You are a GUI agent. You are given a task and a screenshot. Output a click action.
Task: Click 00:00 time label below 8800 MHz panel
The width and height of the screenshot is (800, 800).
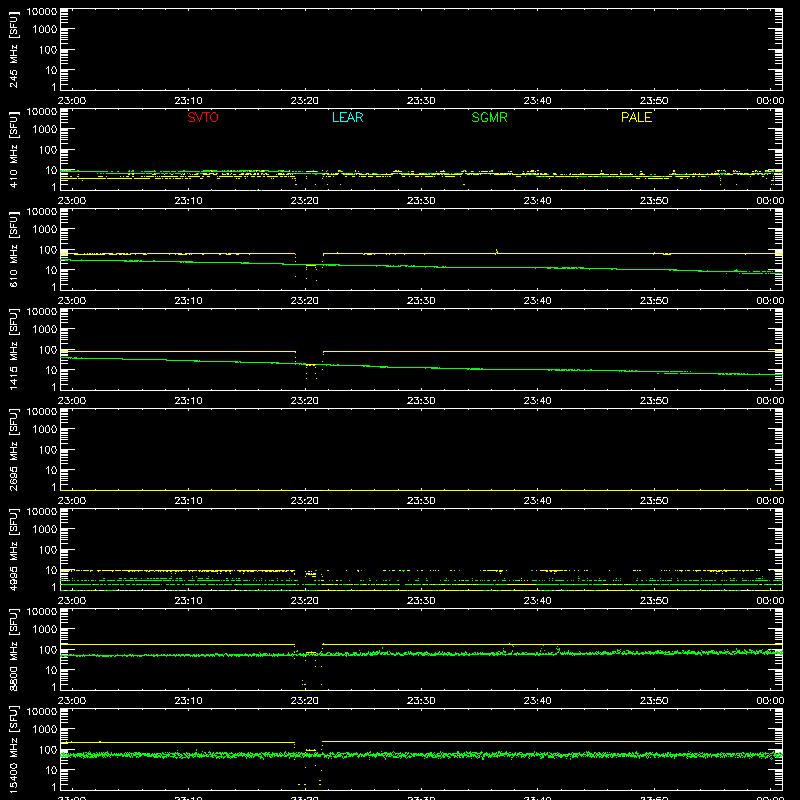pos(770,701)
